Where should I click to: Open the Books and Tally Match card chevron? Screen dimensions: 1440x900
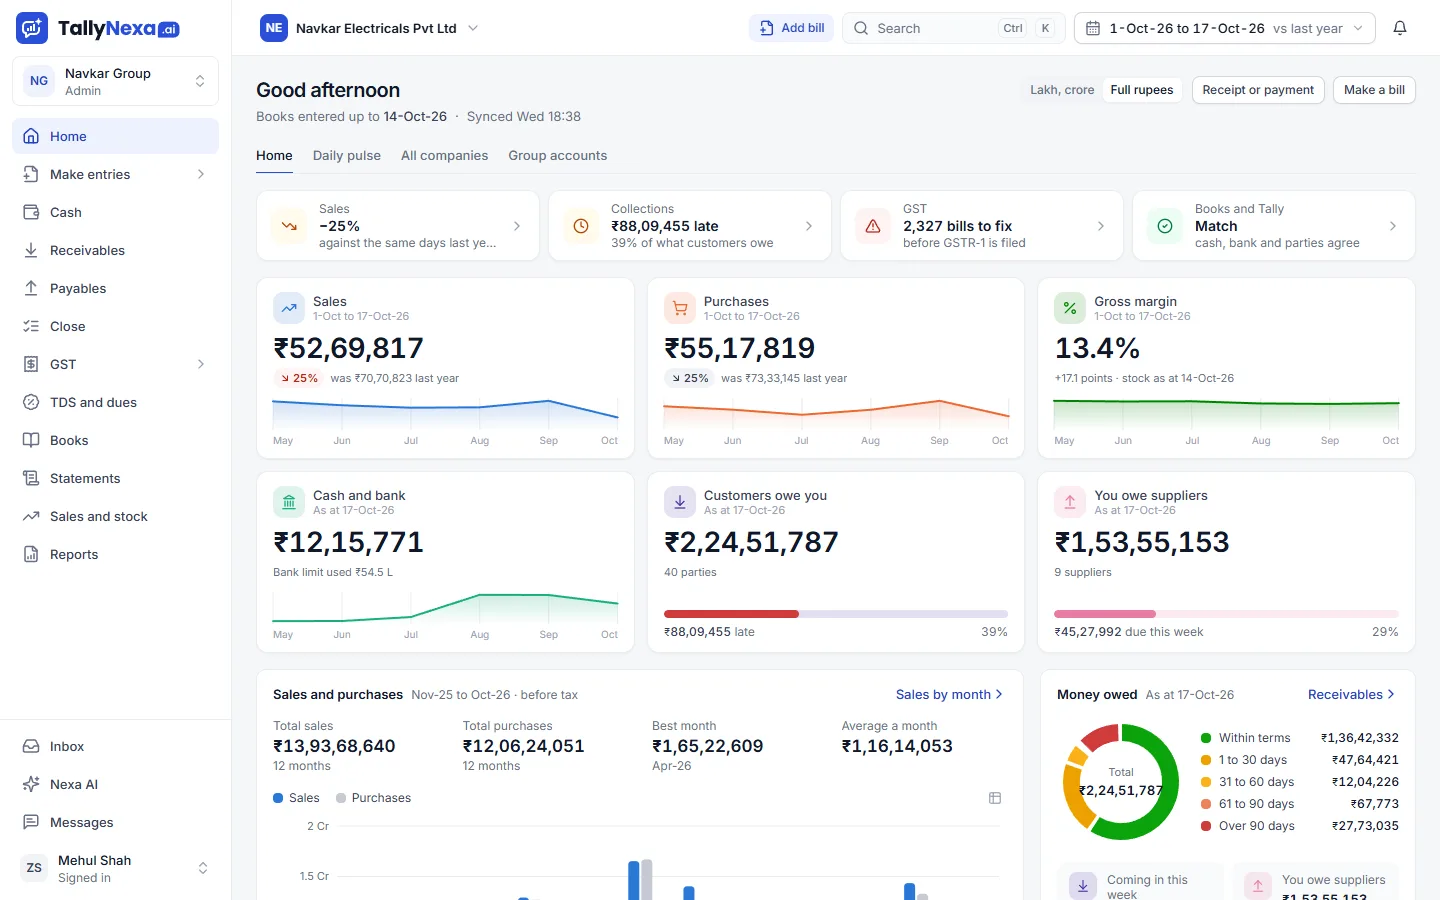coord(1393,226)
